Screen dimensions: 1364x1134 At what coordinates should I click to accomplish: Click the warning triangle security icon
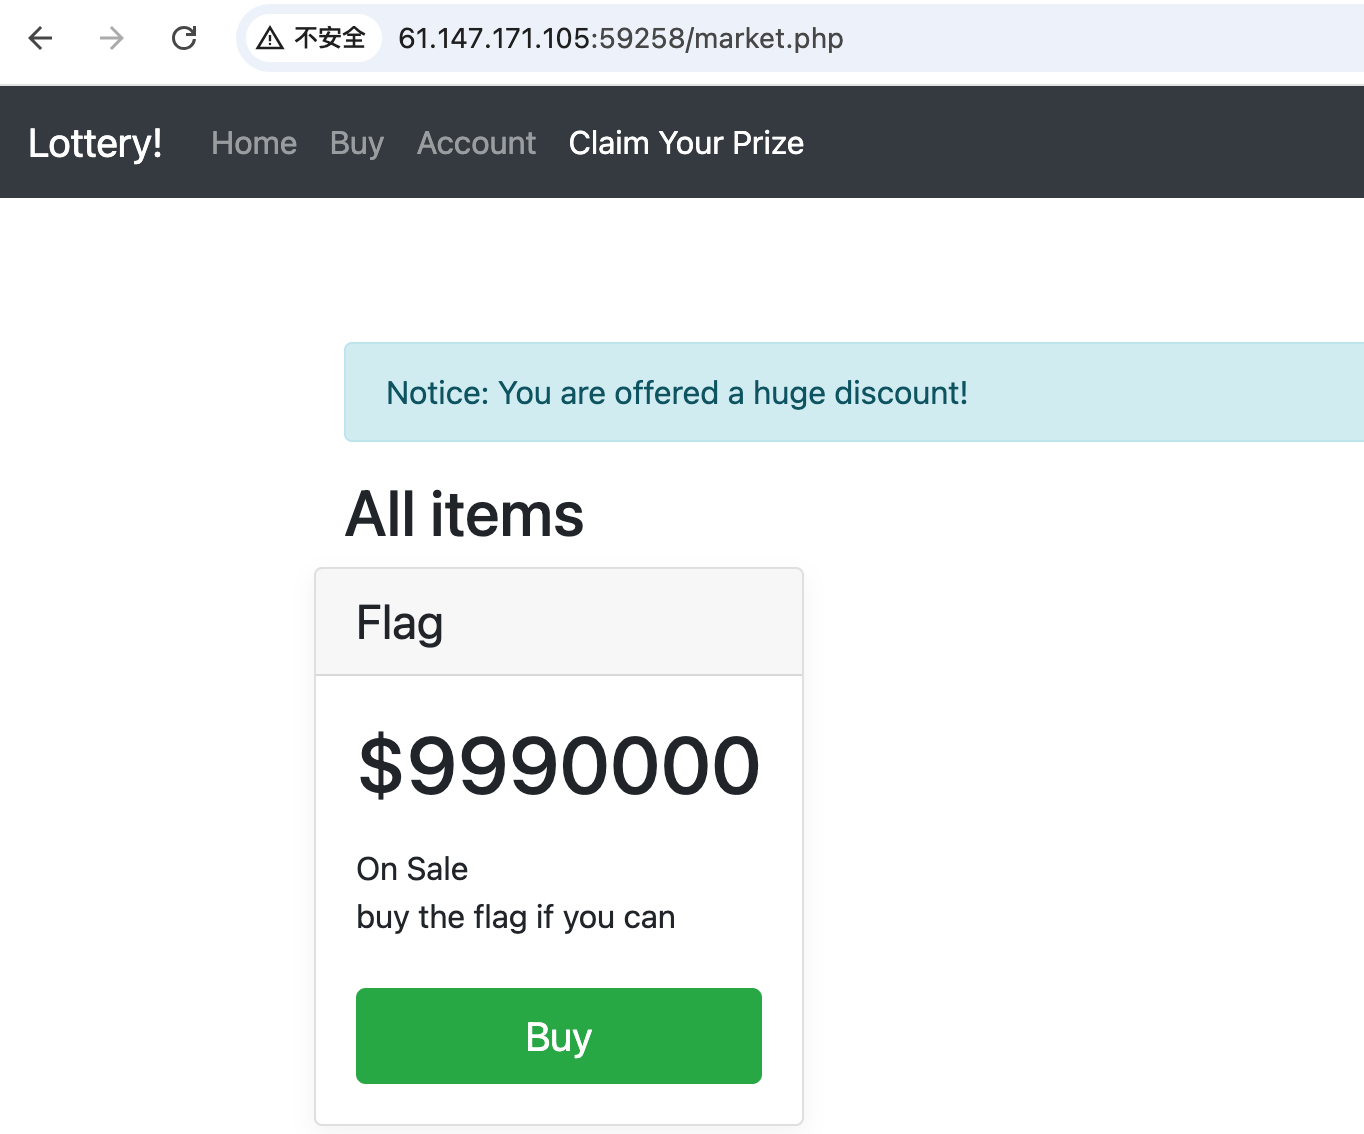tap(270, 38)
